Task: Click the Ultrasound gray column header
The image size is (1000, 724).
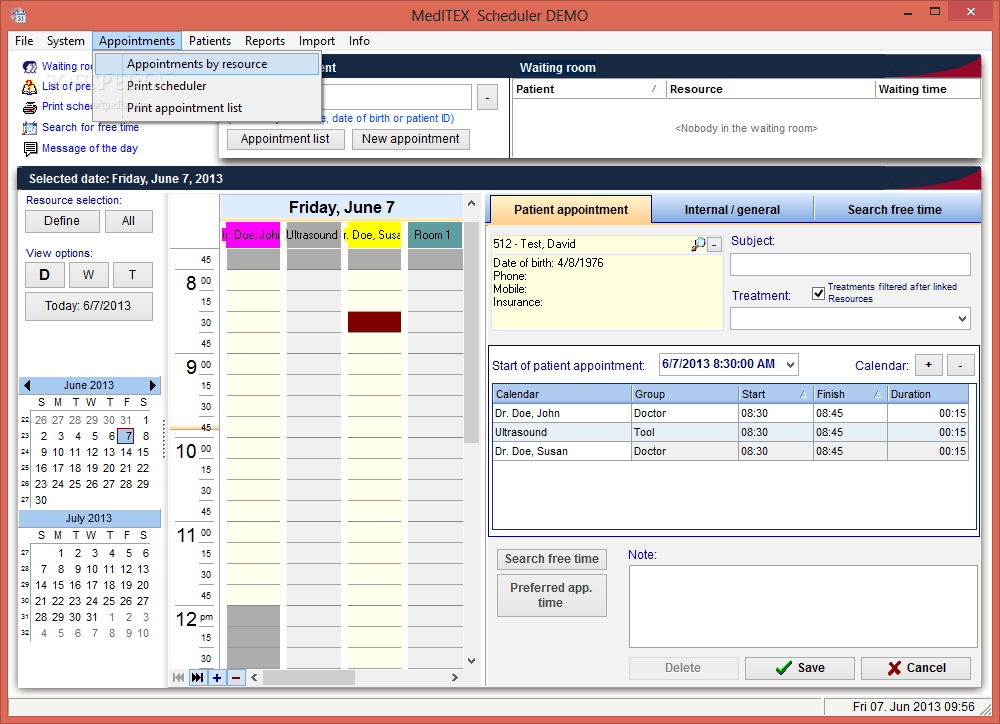Action: [313, 235]
